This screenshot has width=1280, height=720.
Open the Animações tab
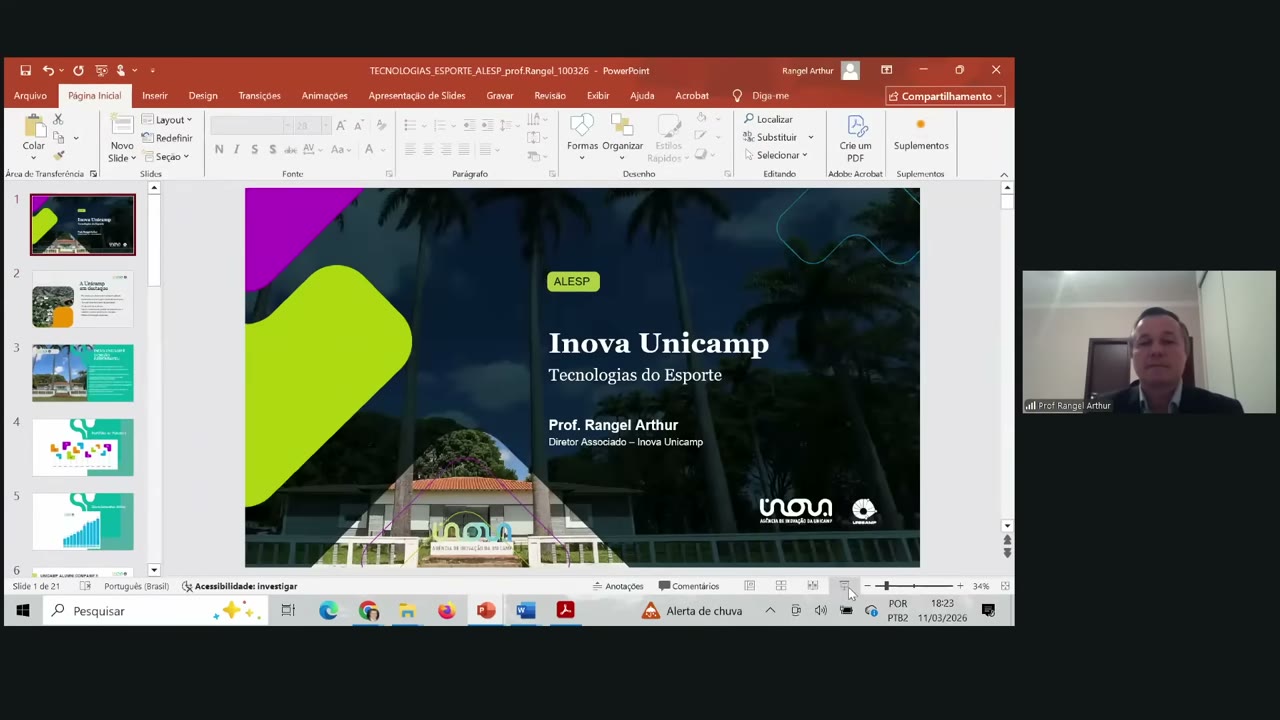(x=325, y=96)
